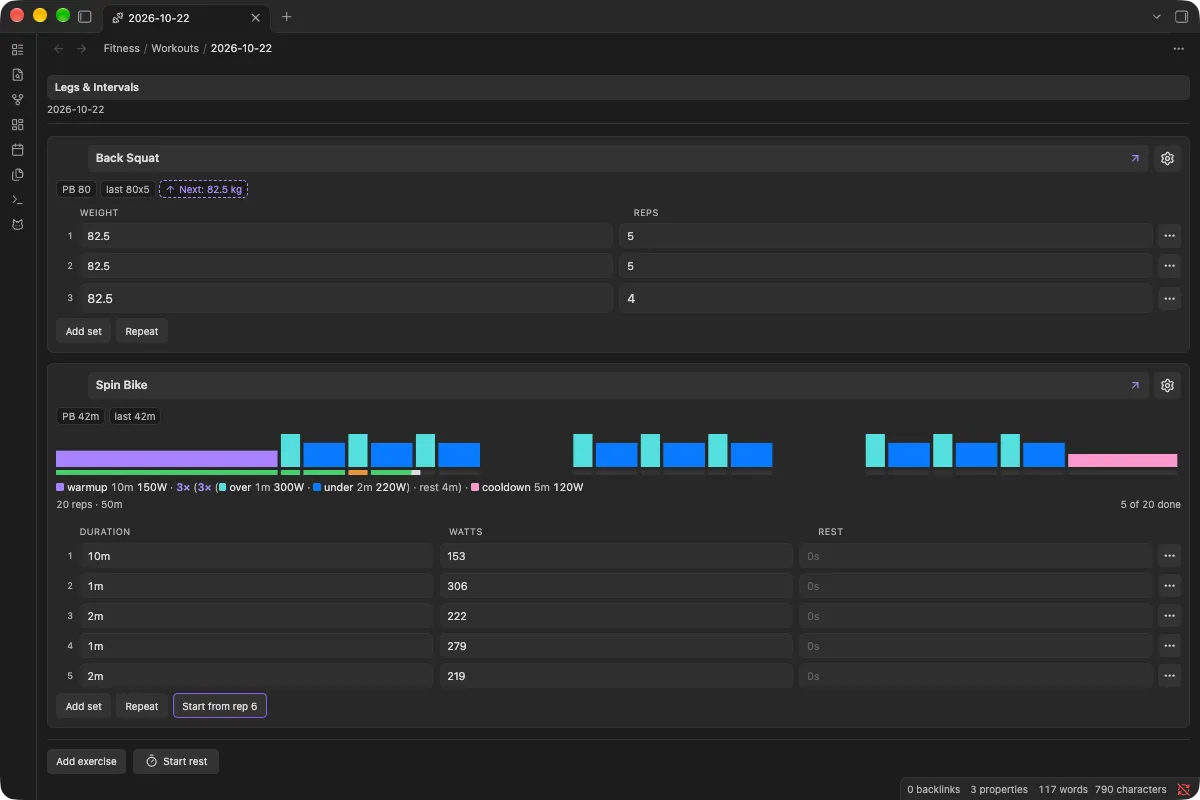Edit weight field of Back Squat set 1

[x=346, y=236]
